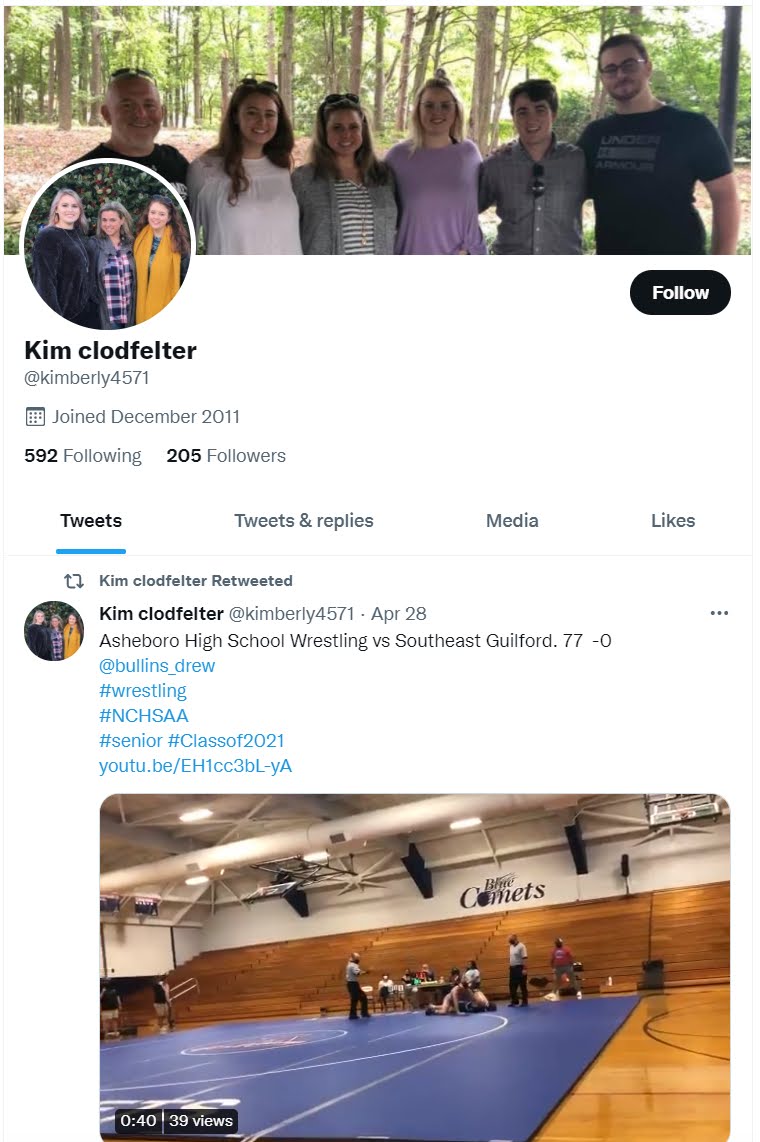The height and width of the screenshot is (1142, 760).
Task: Click the Follow button
Action: tap(680, 293)
